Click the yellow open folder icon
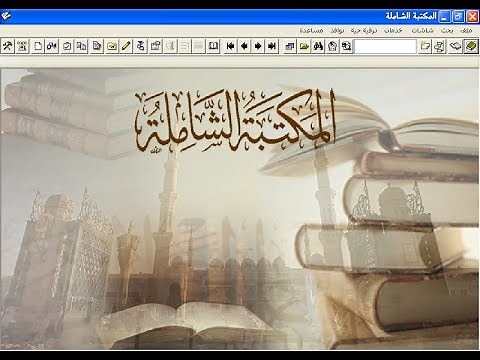The height and width of the screenshot is (360, 480). point(304,46)
